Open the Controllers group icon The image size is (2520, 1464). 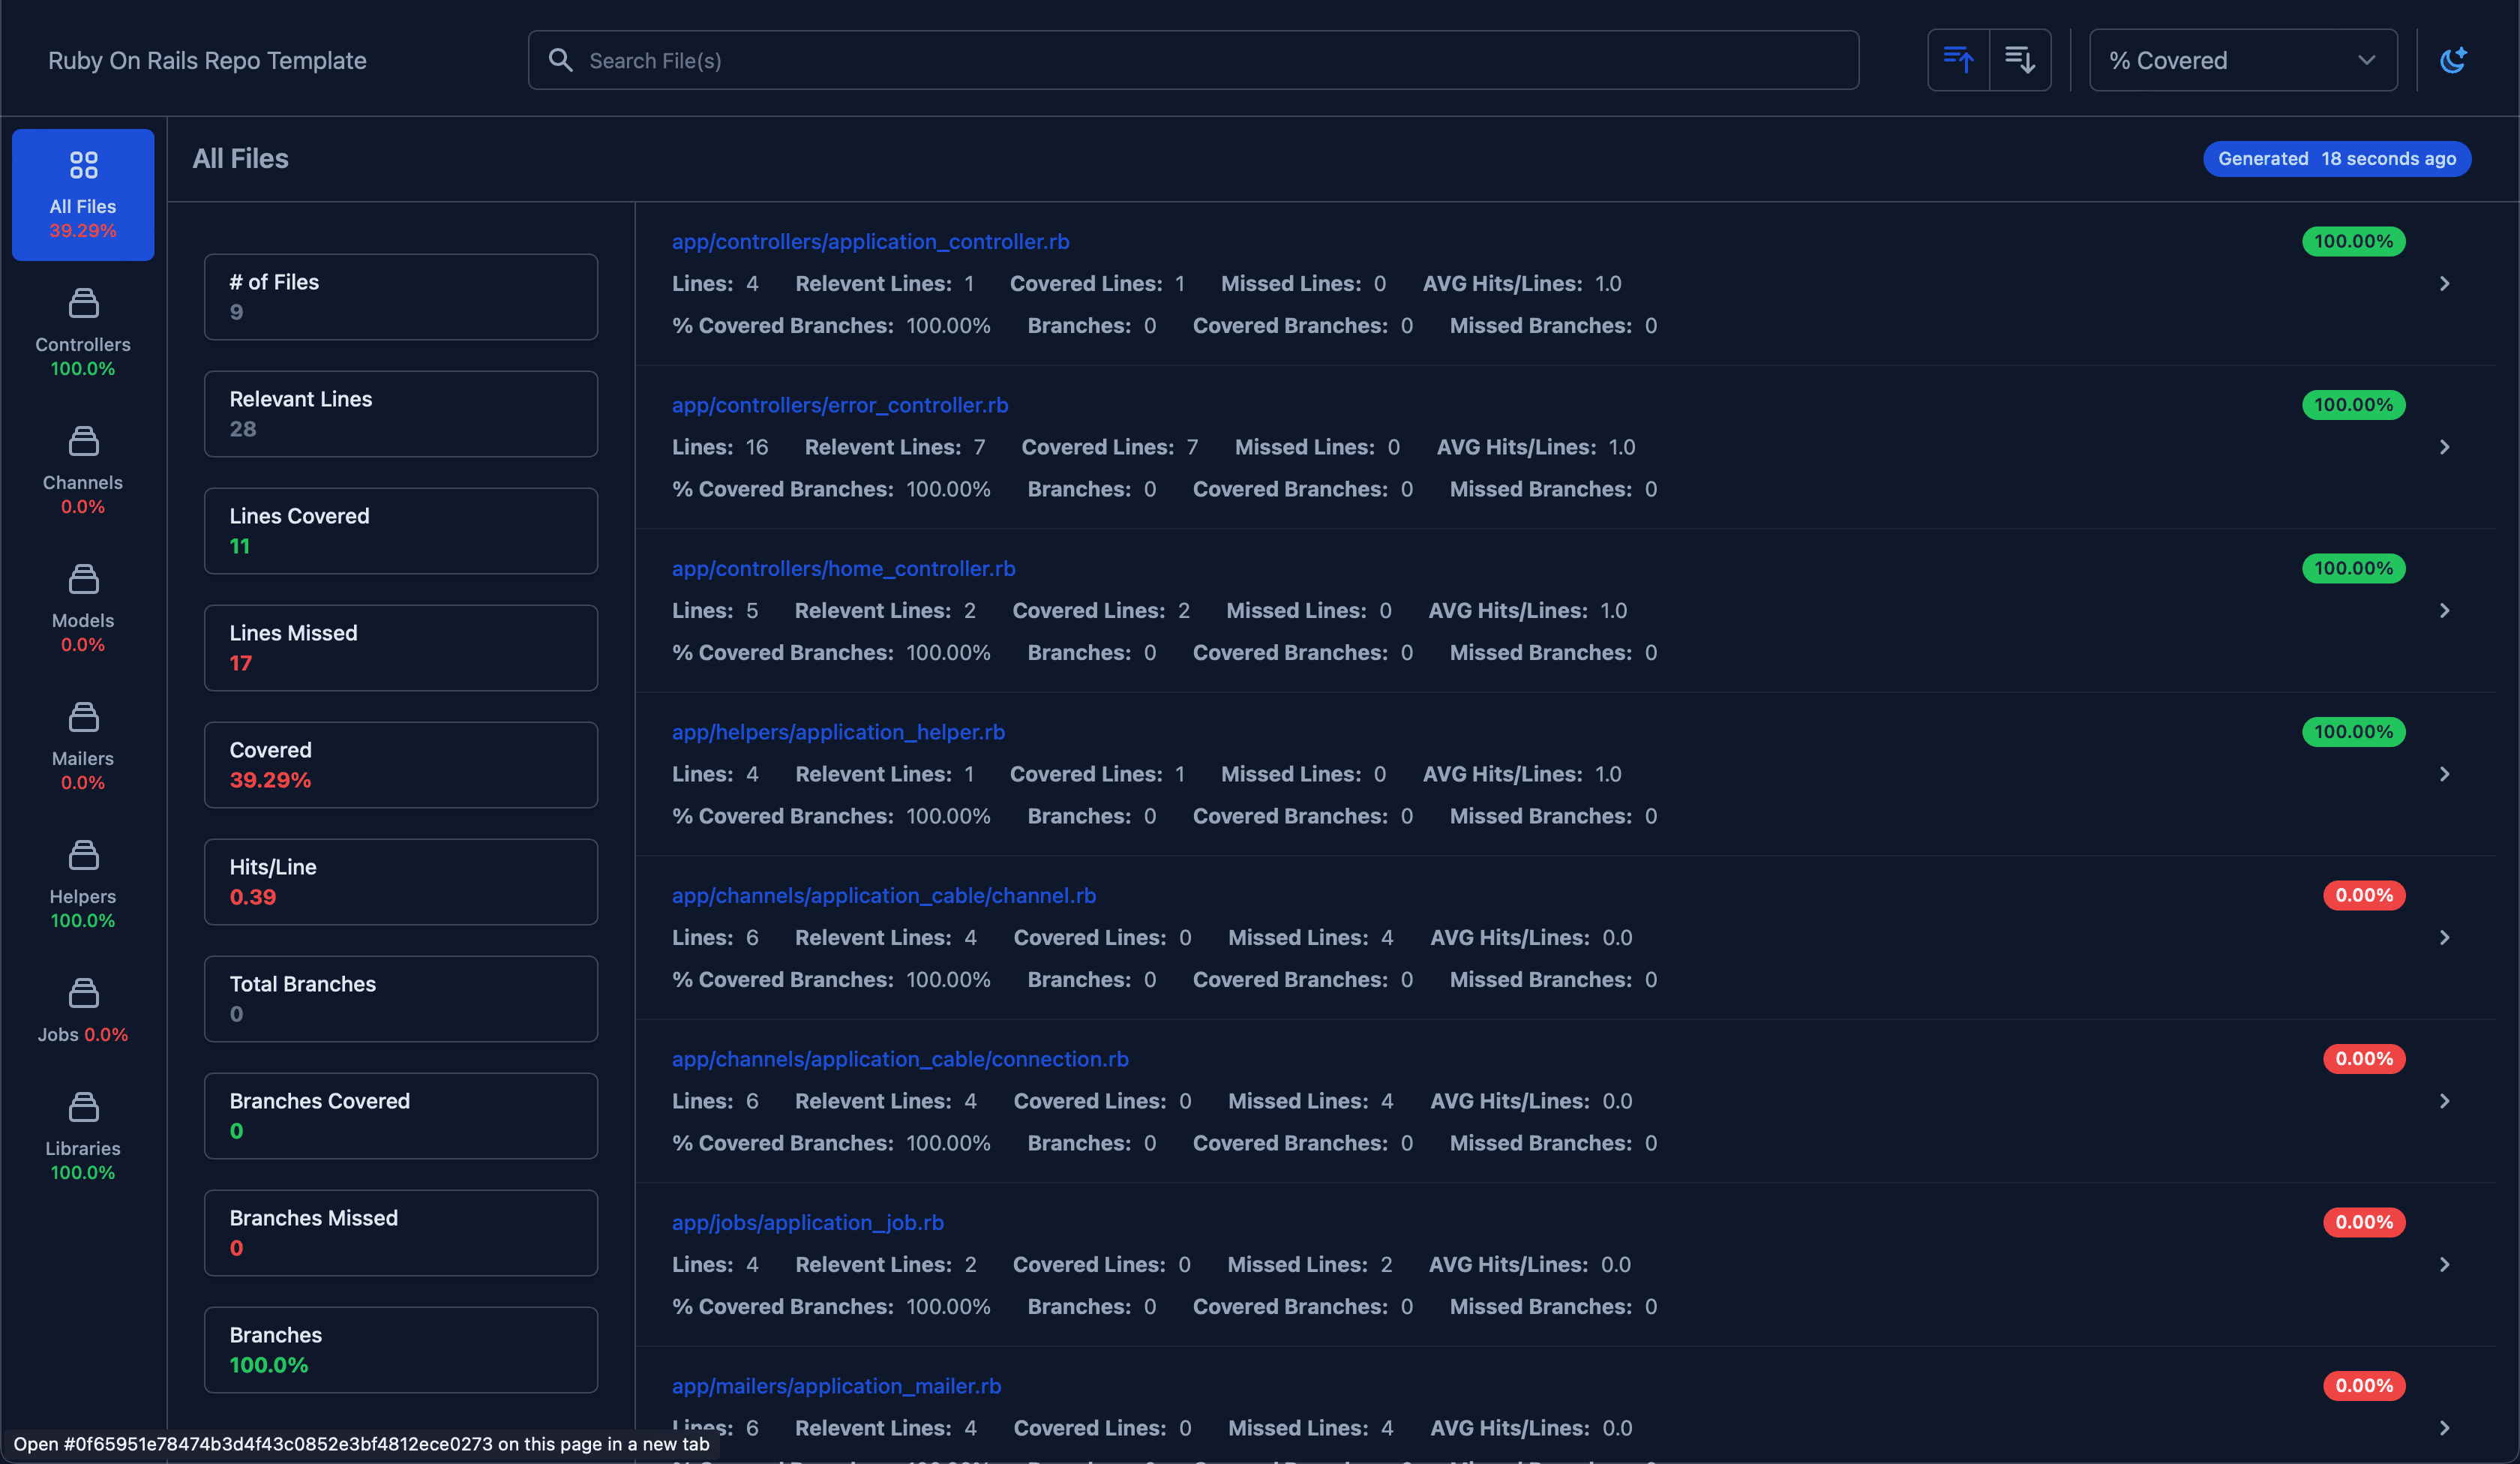click(x=83, y=303)
